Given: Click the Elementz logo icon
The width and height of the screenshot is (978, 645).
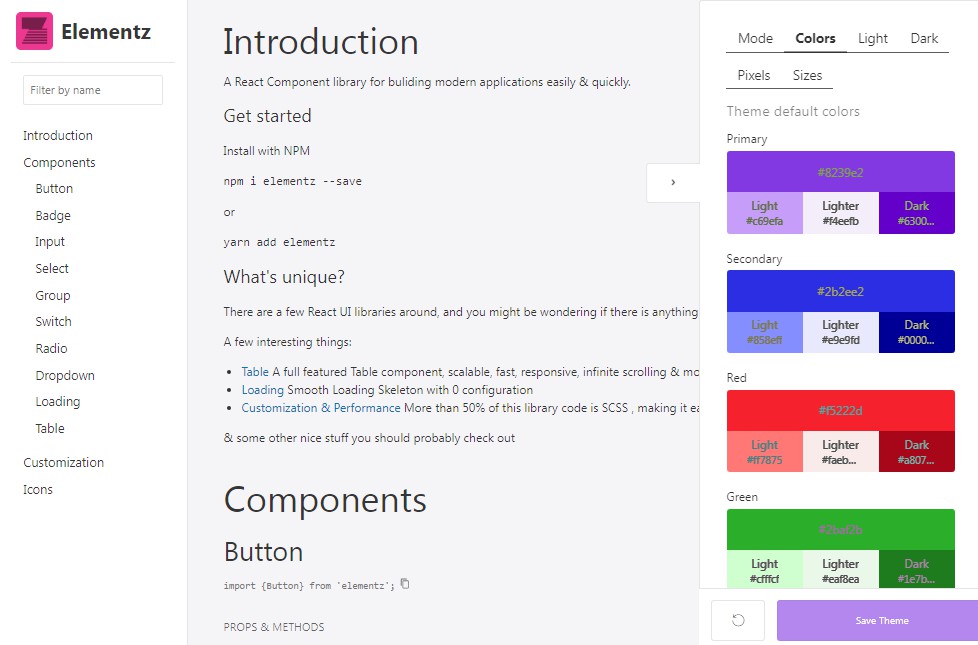Looking at the screenshot, I should 34,31.
